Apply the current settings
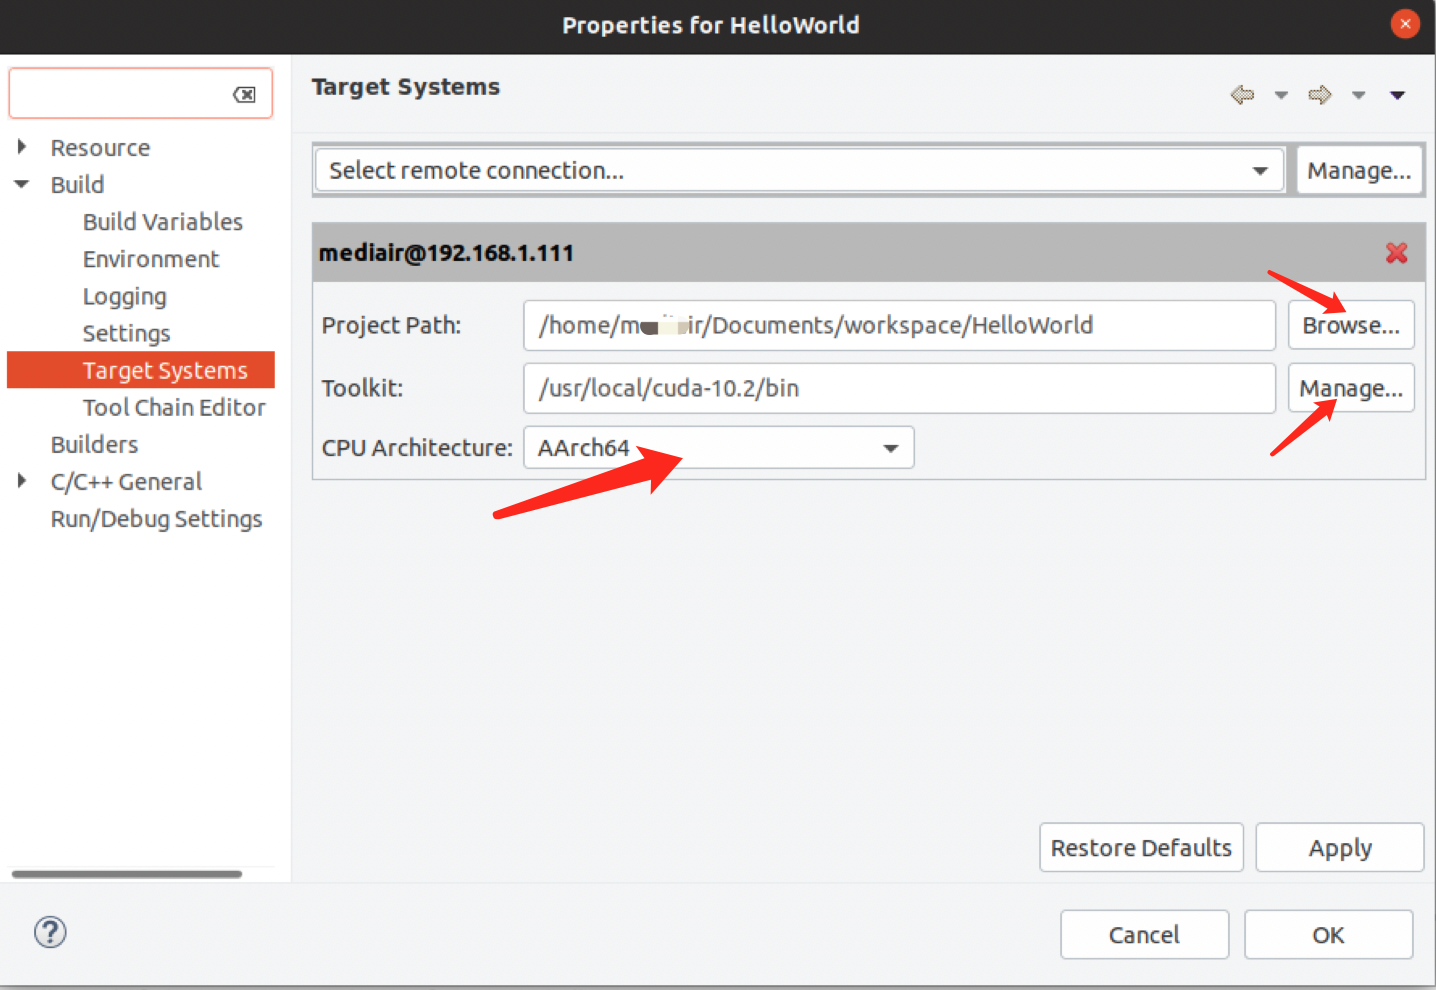This screenshot has height=990, width=1436. click(1339, 847)
